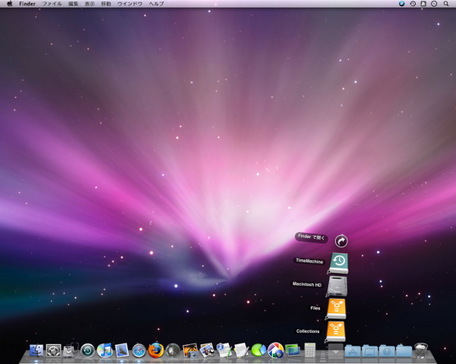456x364 pixels.
Task: Collapse the stack via Dock arrow icon
Action: pyautogui.click(x=336, y=351)
